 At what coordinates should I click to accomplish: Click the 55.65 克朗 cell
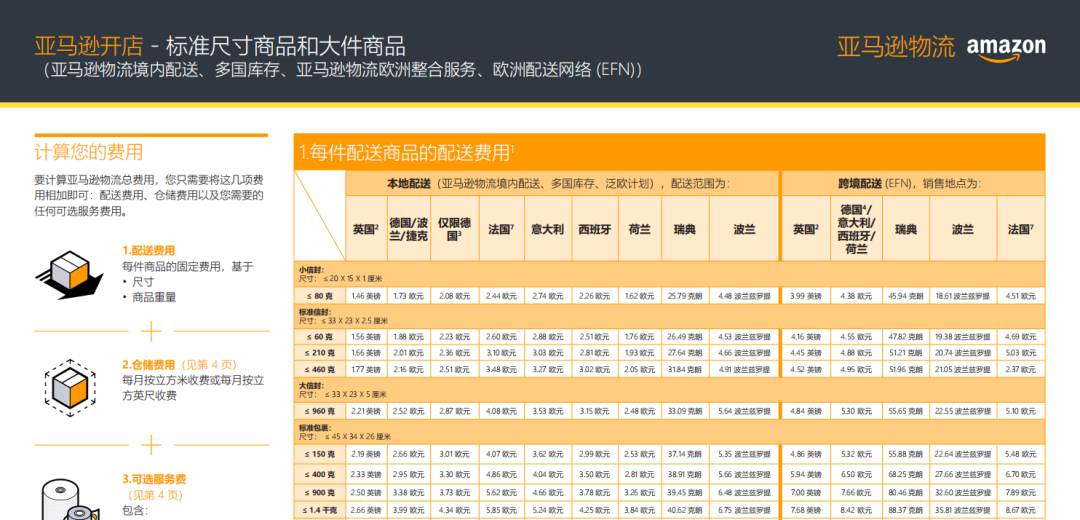click(x=906, y=411)
